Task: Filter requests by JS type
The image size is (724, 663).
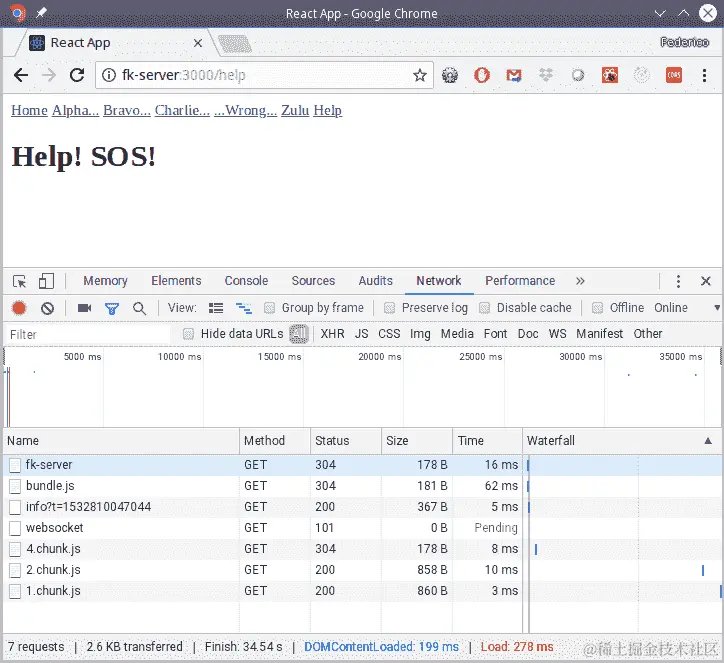Action: (362, 334)
